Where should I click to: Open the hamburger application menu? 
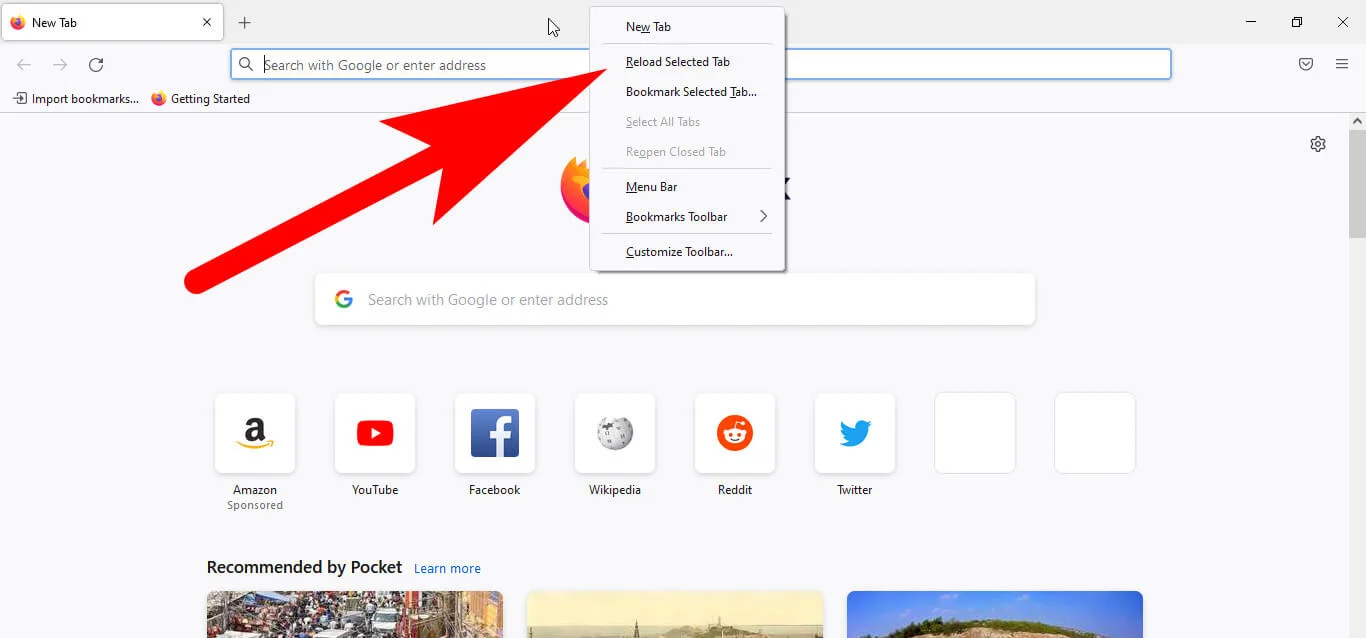pyautogui.click(x=1342, y=64)
